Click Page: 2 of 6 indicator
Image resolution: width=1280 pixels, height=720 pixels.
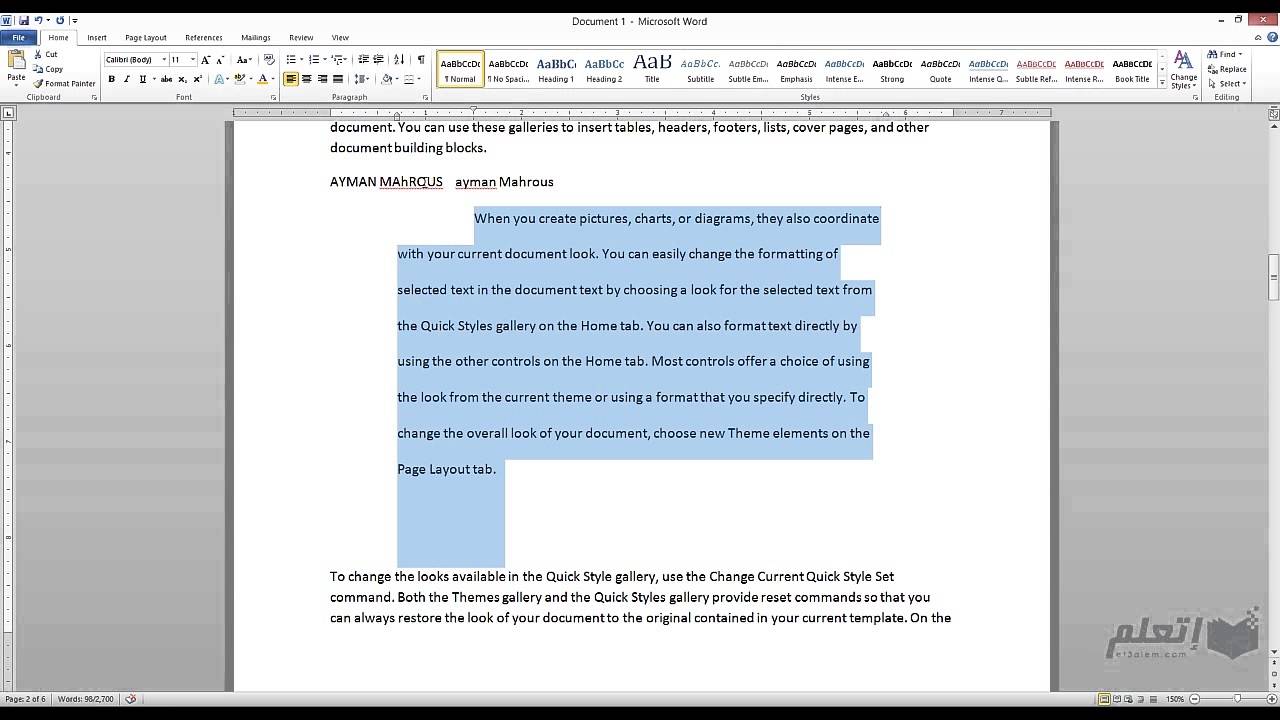[x=25, y=699]
